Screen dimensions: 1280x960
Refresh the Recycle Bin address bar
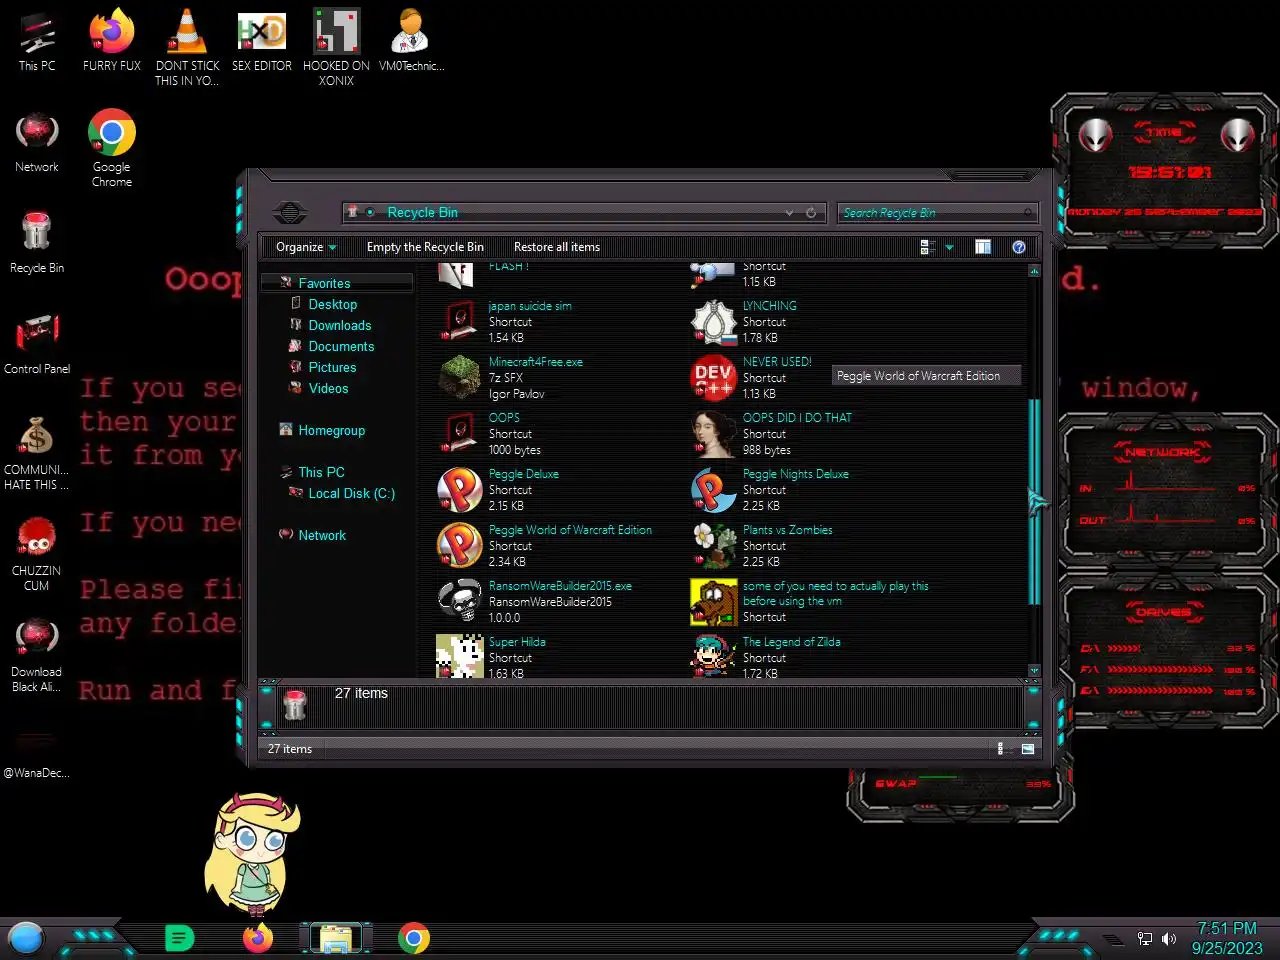click(x=811, y=212)
